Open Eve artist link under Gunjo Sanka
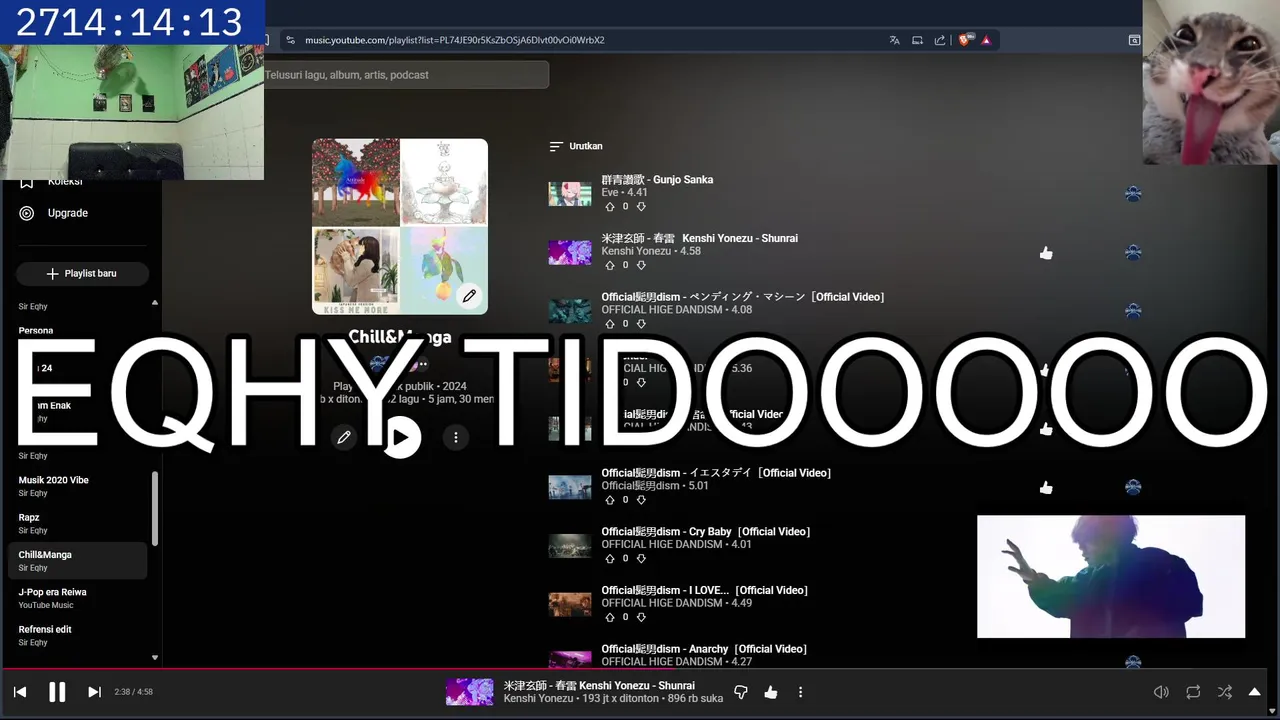The width and height of the screenshot is (1280, 720). pyautogui.click(x=609, y=192)
